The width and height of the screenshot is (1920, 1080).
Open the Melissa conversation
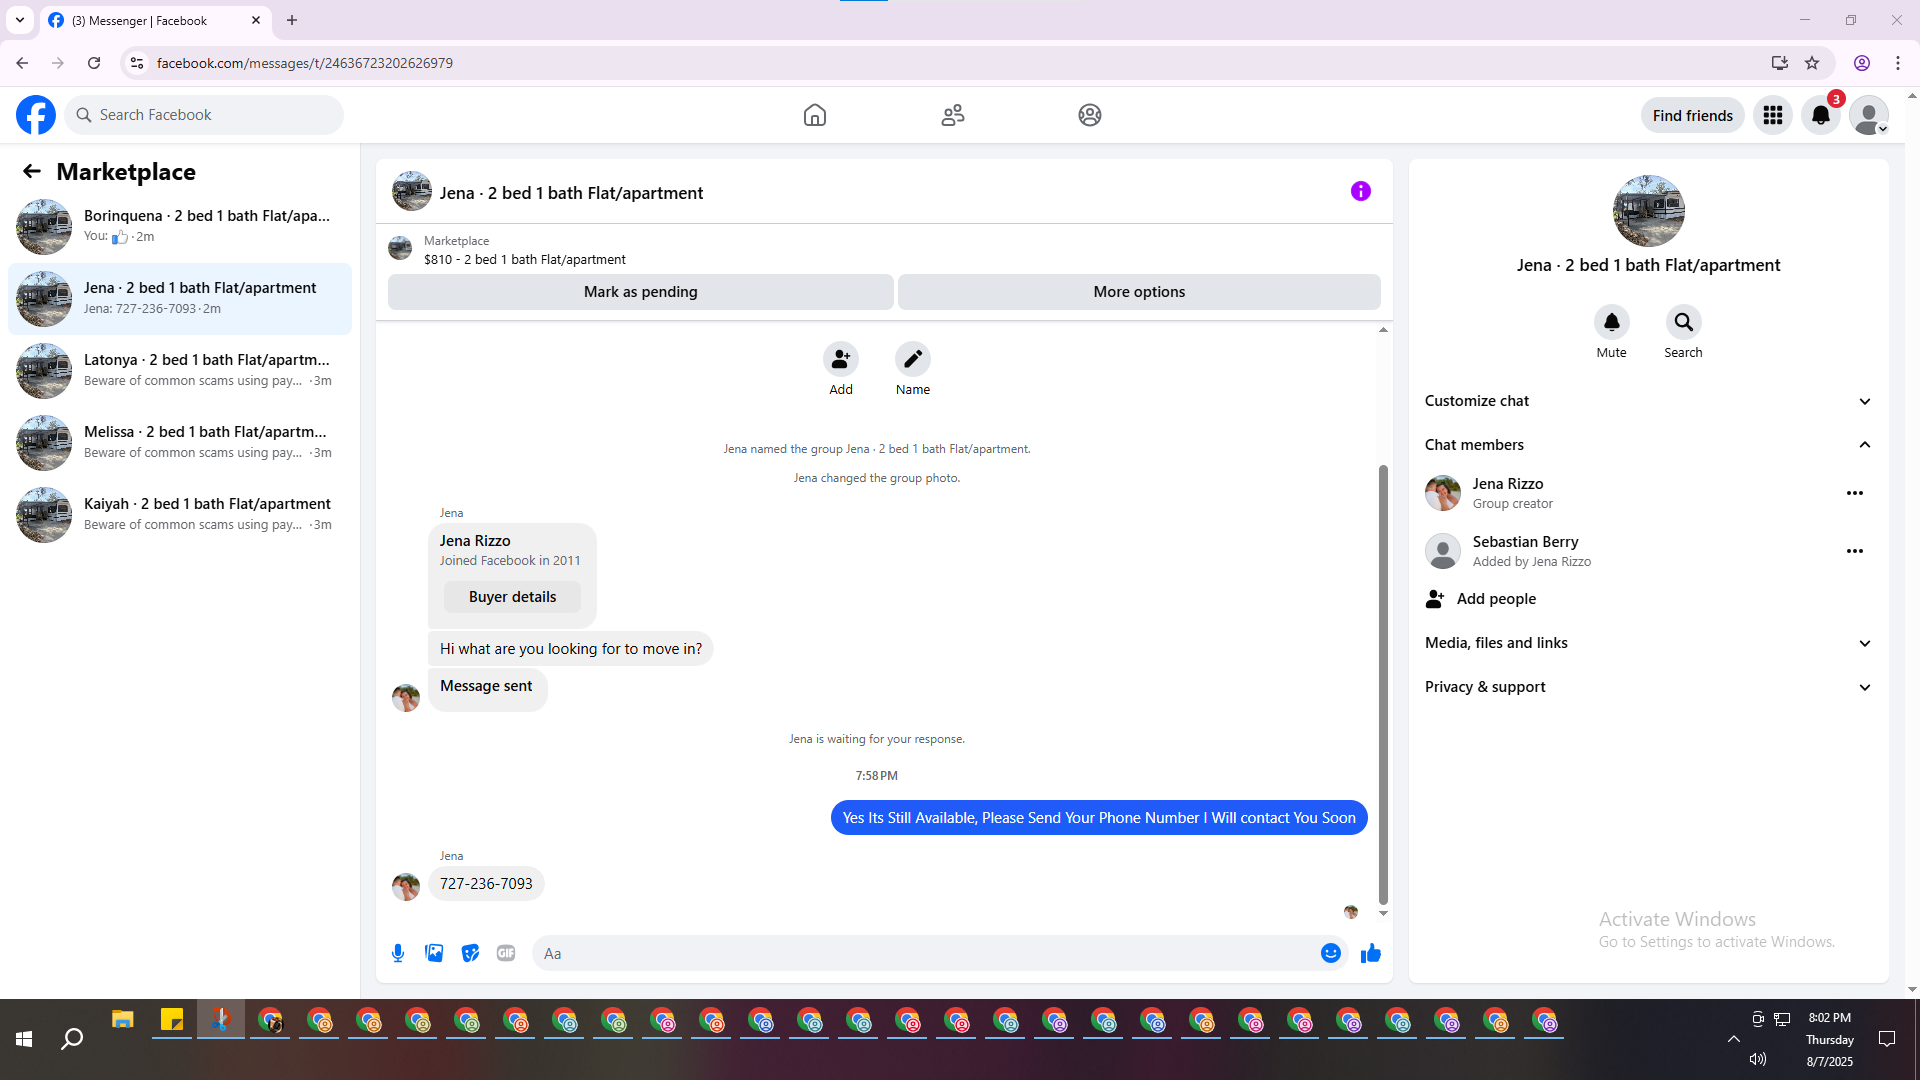[180, 443]
